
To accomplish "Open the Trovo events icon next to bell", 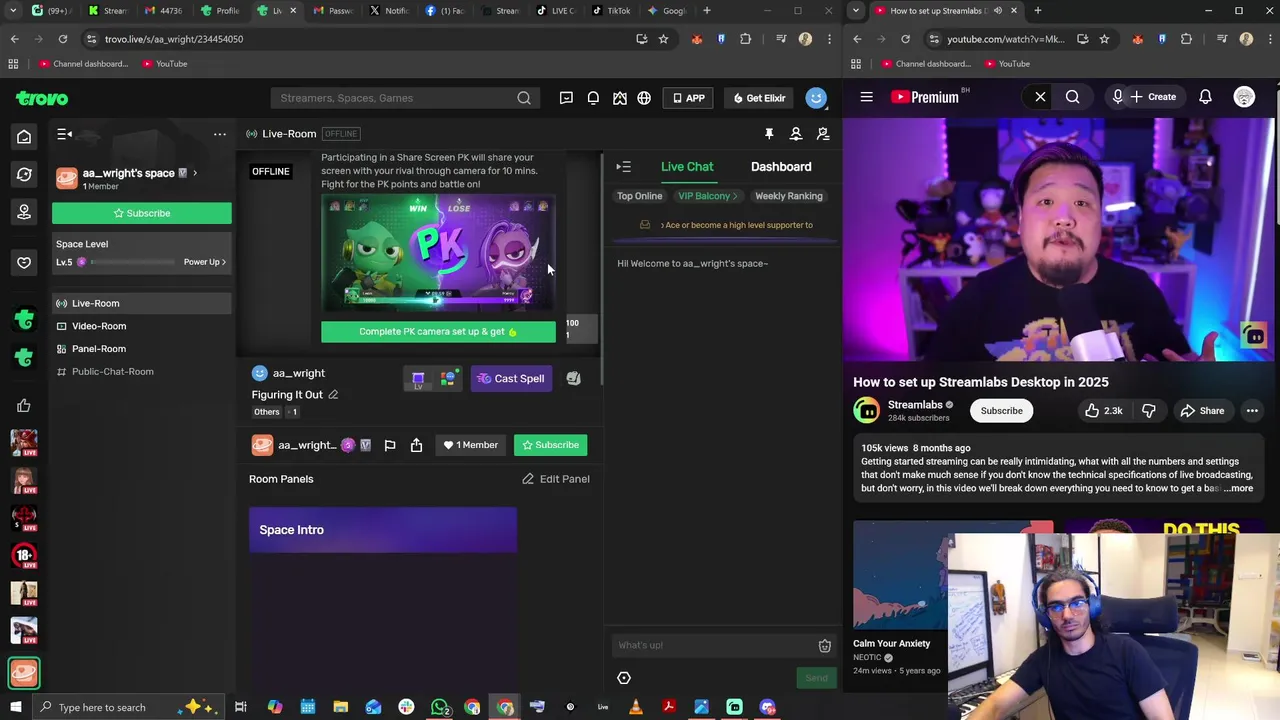I will pos(620,98).
